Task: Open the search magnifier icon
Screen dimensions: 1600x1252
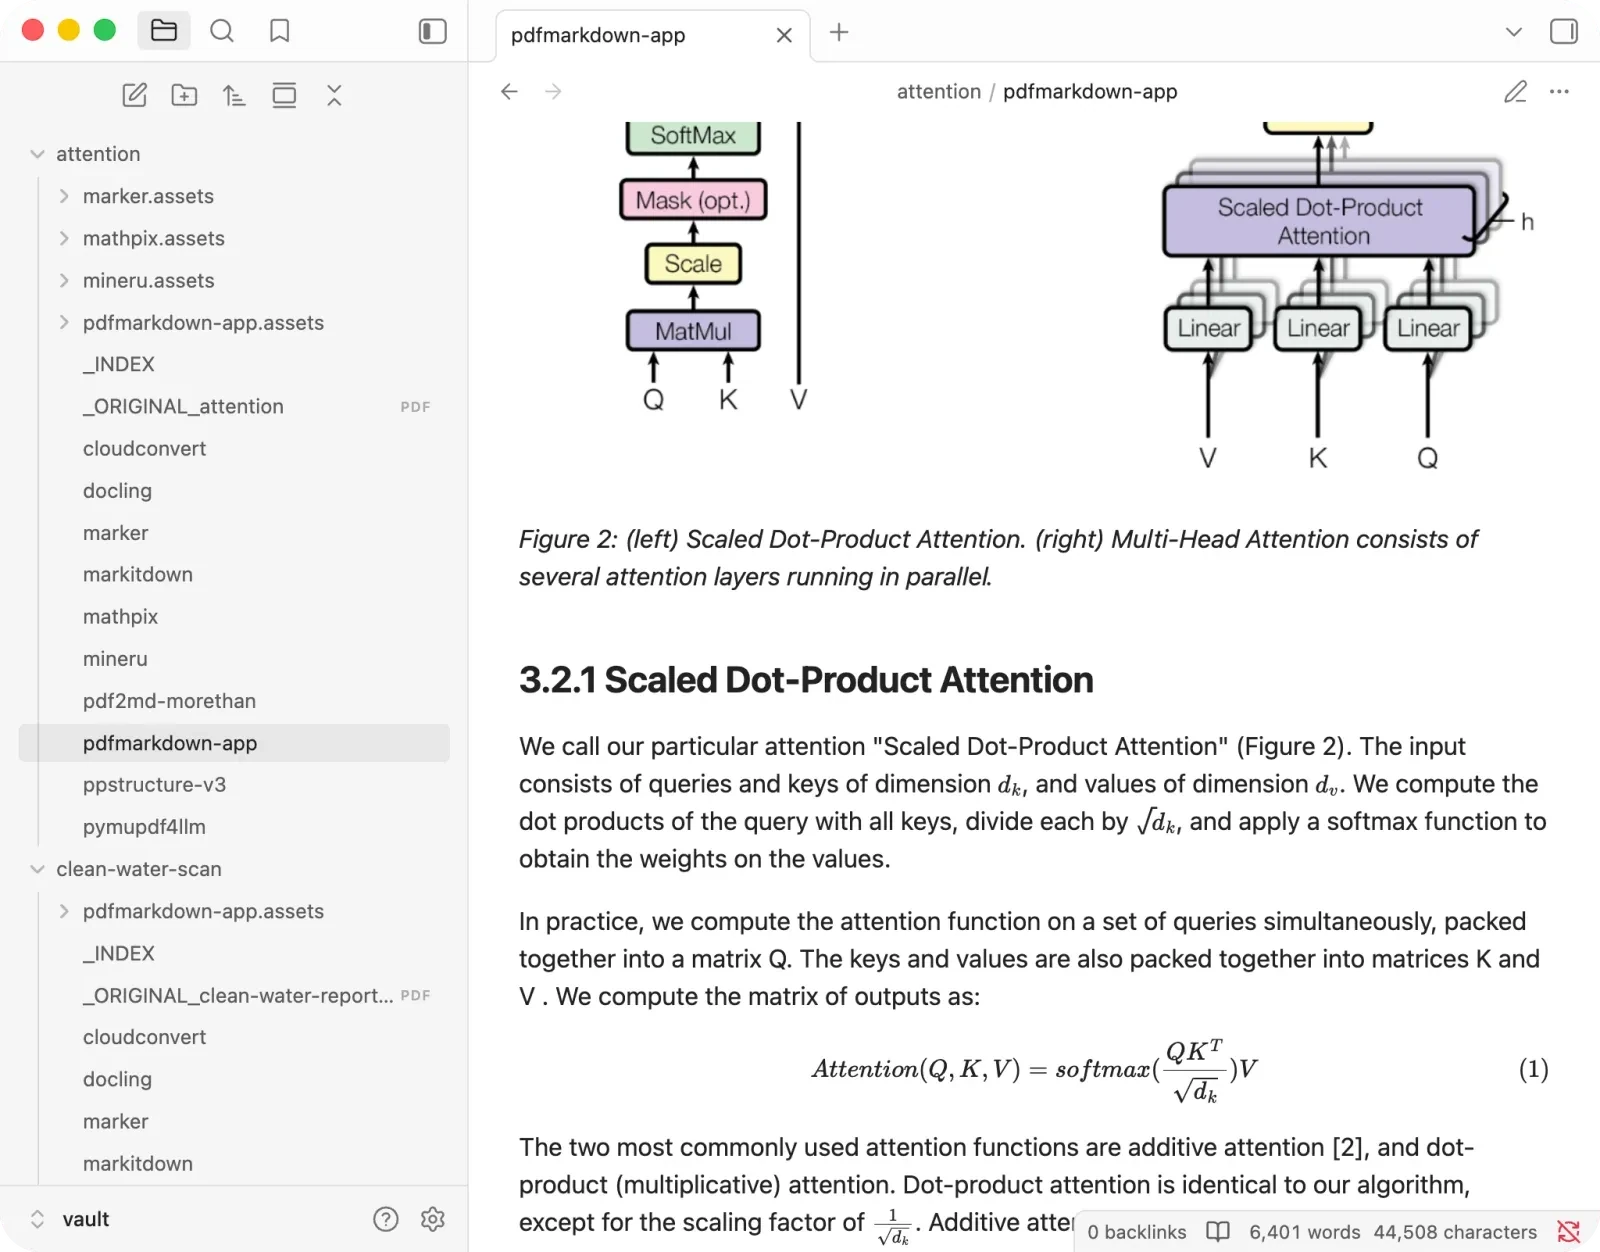Action: [x=222, y=31]
